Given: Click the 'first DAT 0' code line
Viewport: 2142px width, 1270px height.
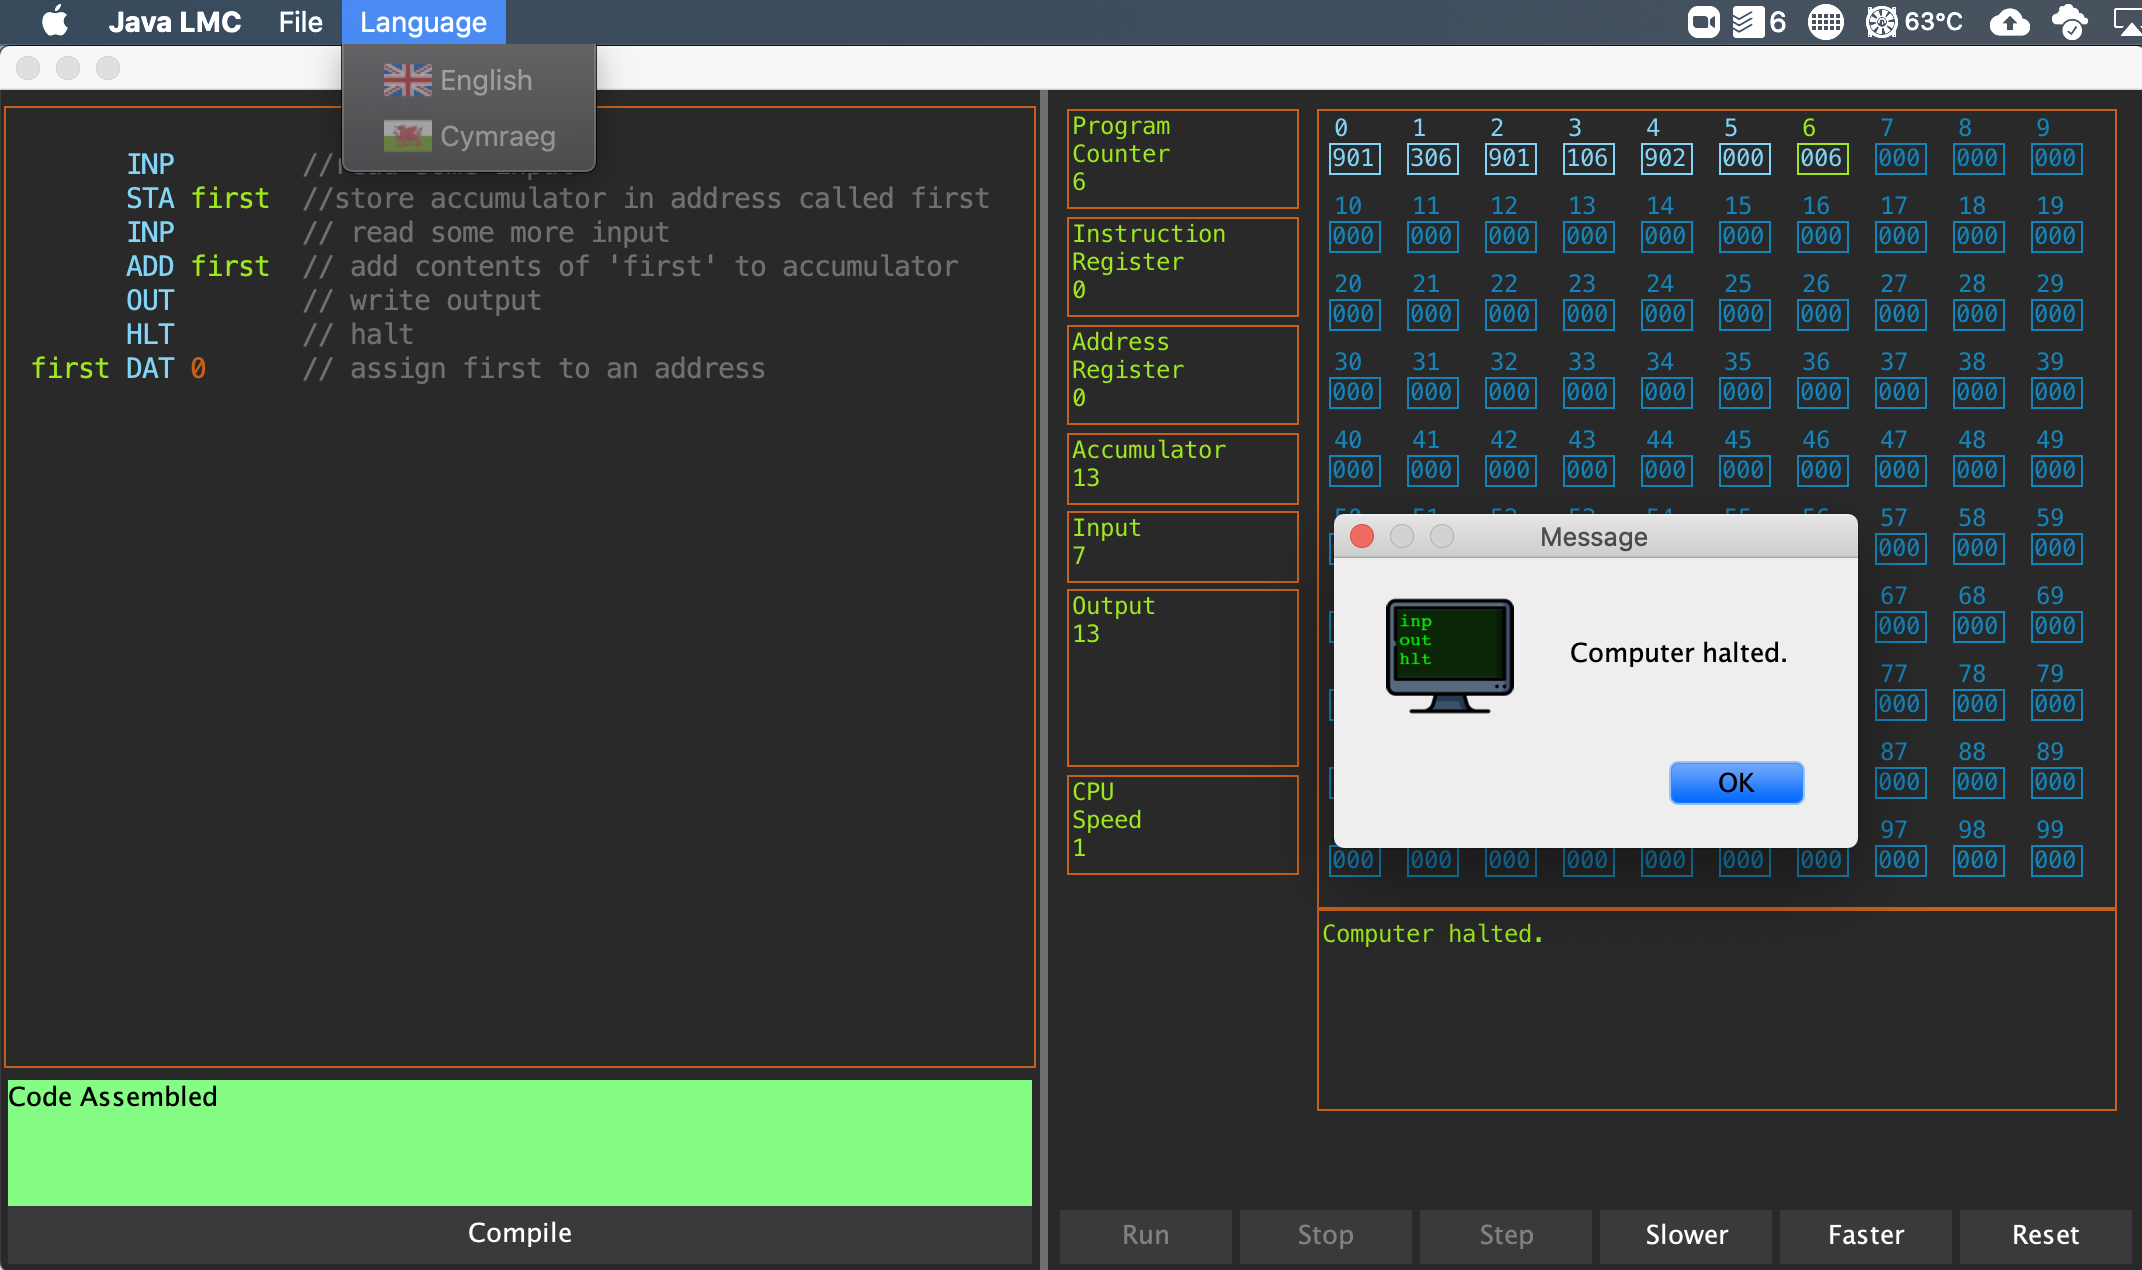Looking at the screenshot, I should (119, 368).
